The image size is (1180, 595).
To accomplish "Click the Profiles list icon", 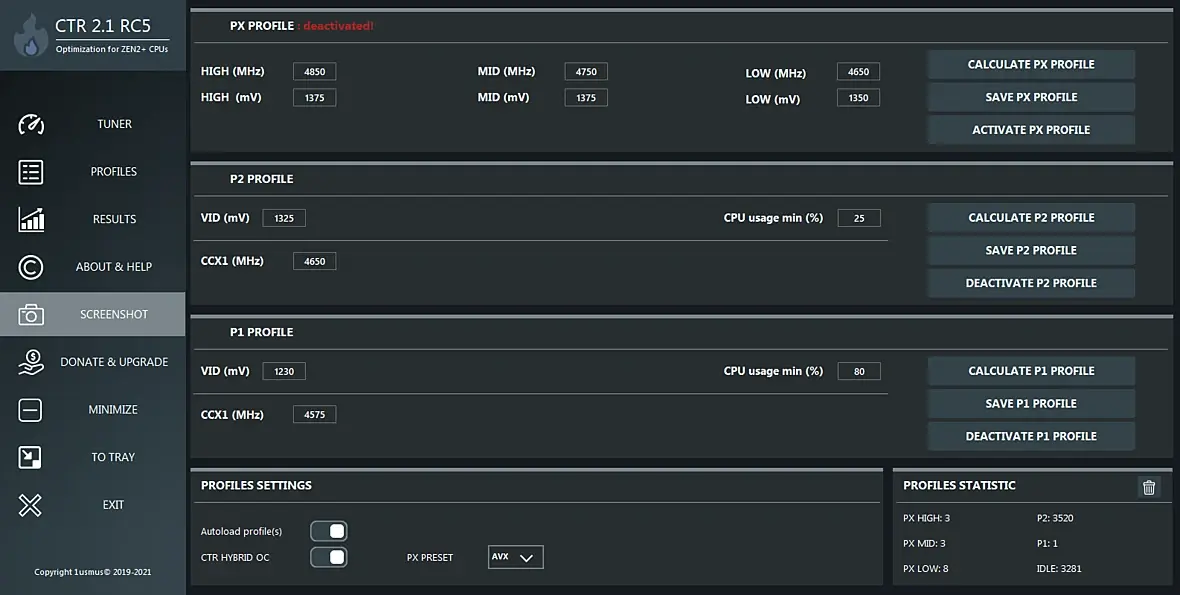I will point(31,172).
